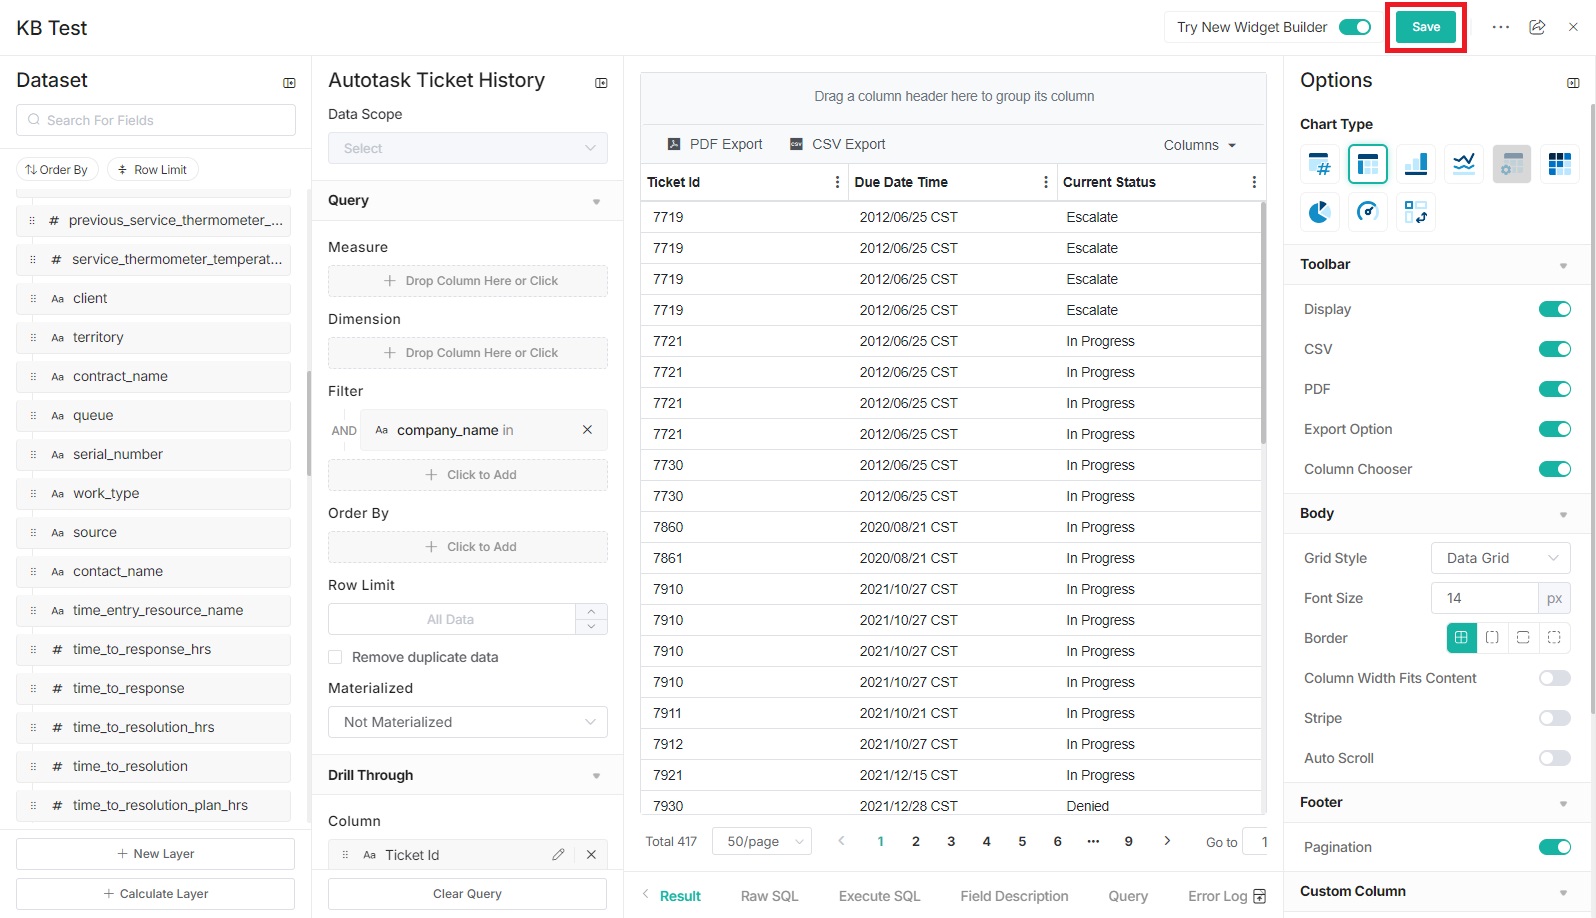Choose the heatmap grid chart type
1596x918 pixels.
tap(1559, 164)
